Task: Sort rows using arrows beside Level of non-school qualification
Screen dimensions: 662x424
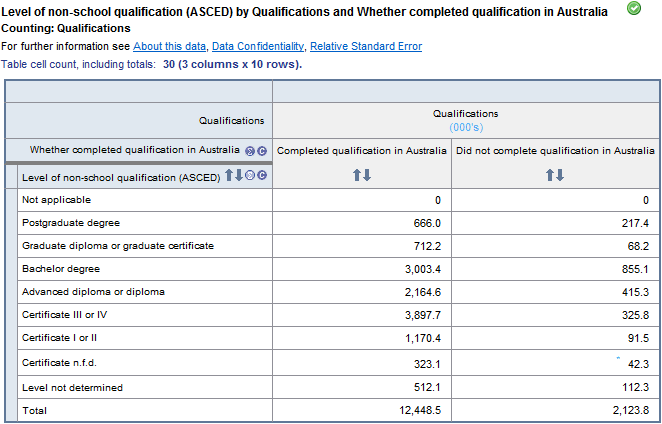Action: coord(233,176)
